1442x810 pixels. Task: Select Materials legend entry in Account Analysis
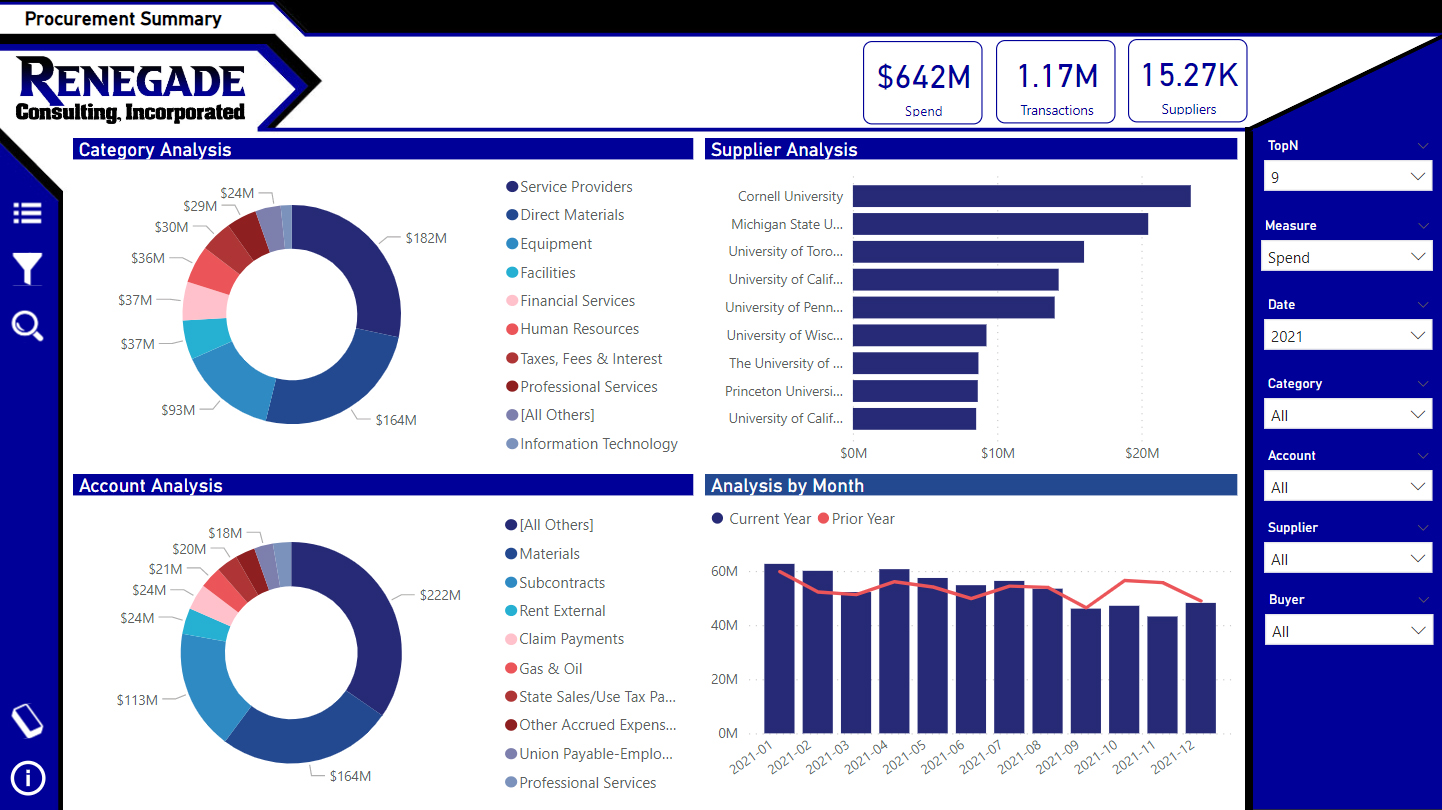(542, 554)
